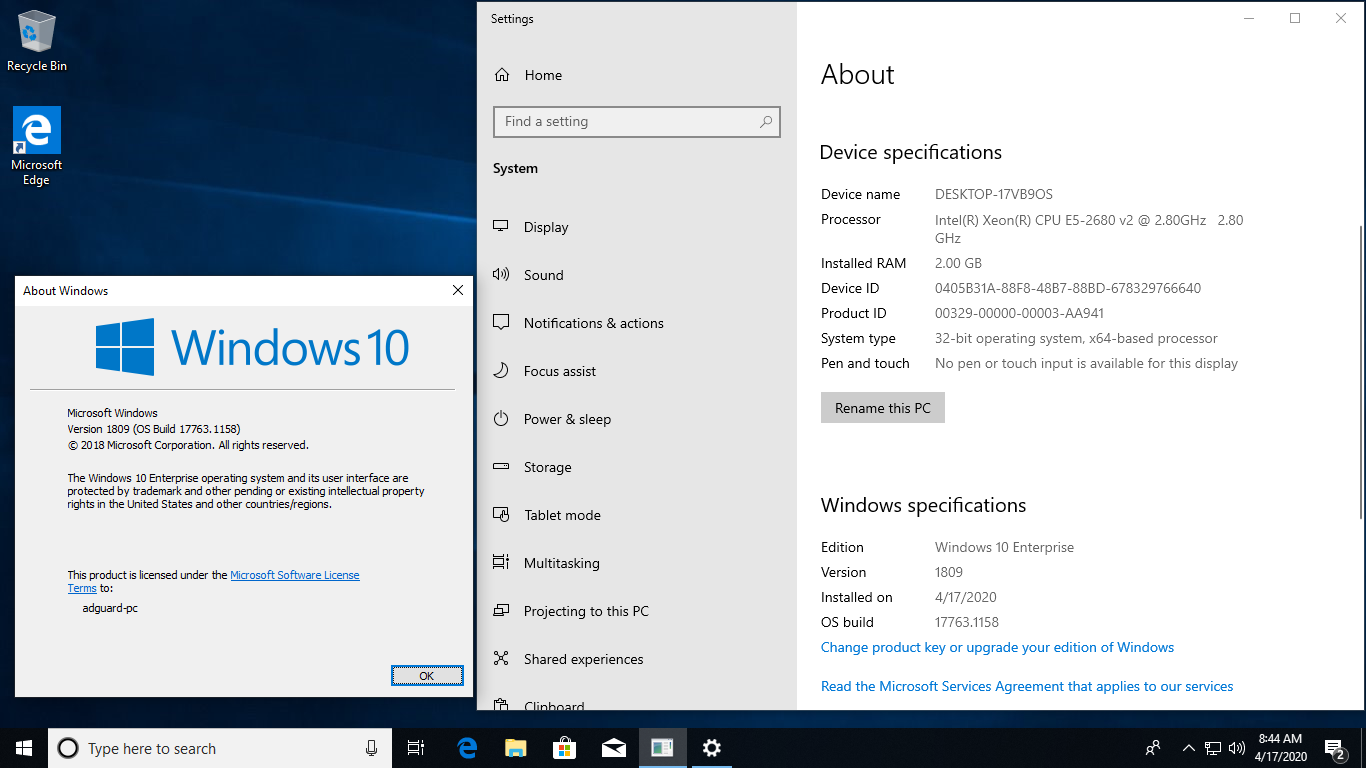Click the Projecting to this PC icon
The height and width of the screenshot is (768, 1366).
tap(502, 611)
